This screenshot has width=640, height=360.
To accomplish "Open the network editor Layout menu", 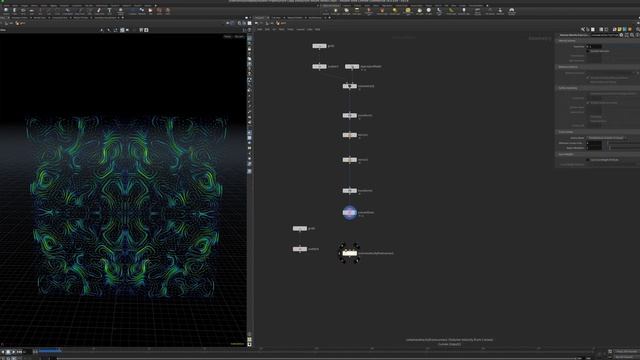I will [300, 29].
